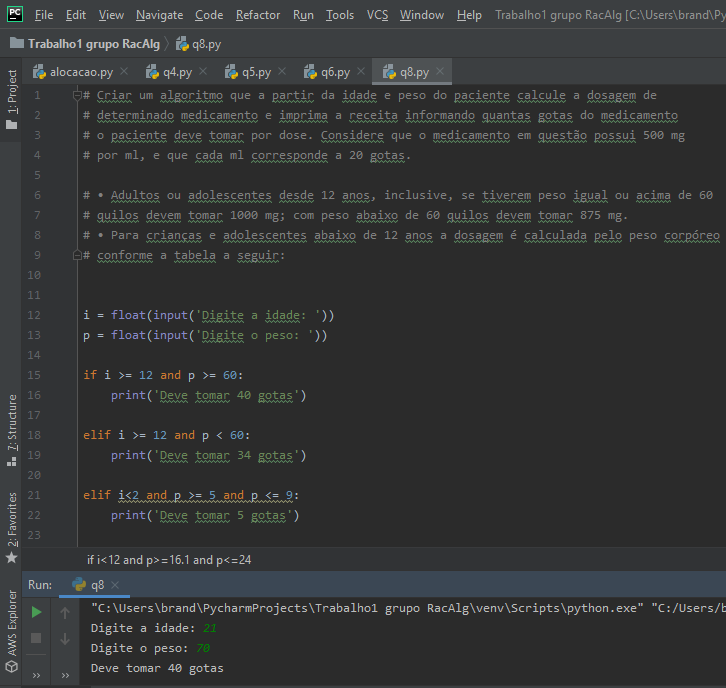Click the PyCharm application logo icon

coord(15,14)
